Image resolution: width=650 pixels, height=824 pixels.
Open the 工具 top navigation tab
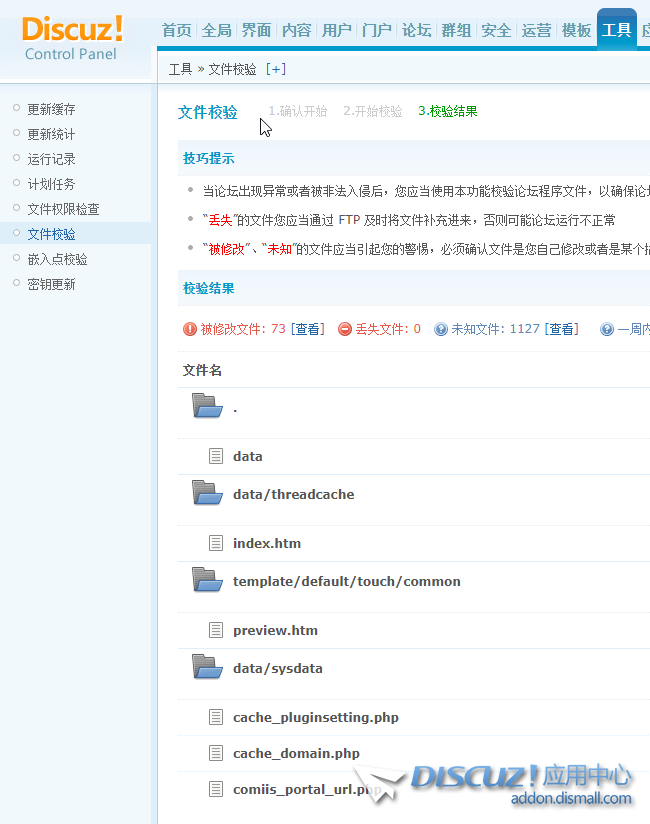(616, 30)
